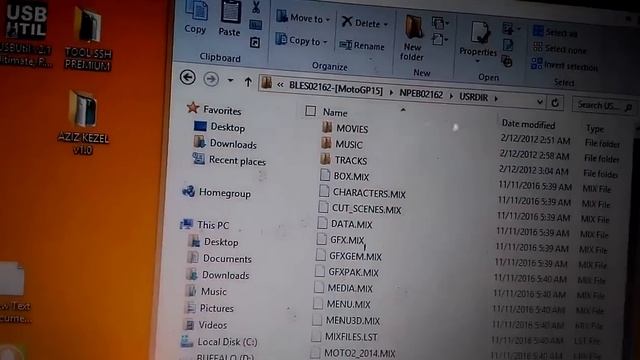
Task: Open TOOL SSH PREMIUM desktop icon
Action: [x=88, y=39]
